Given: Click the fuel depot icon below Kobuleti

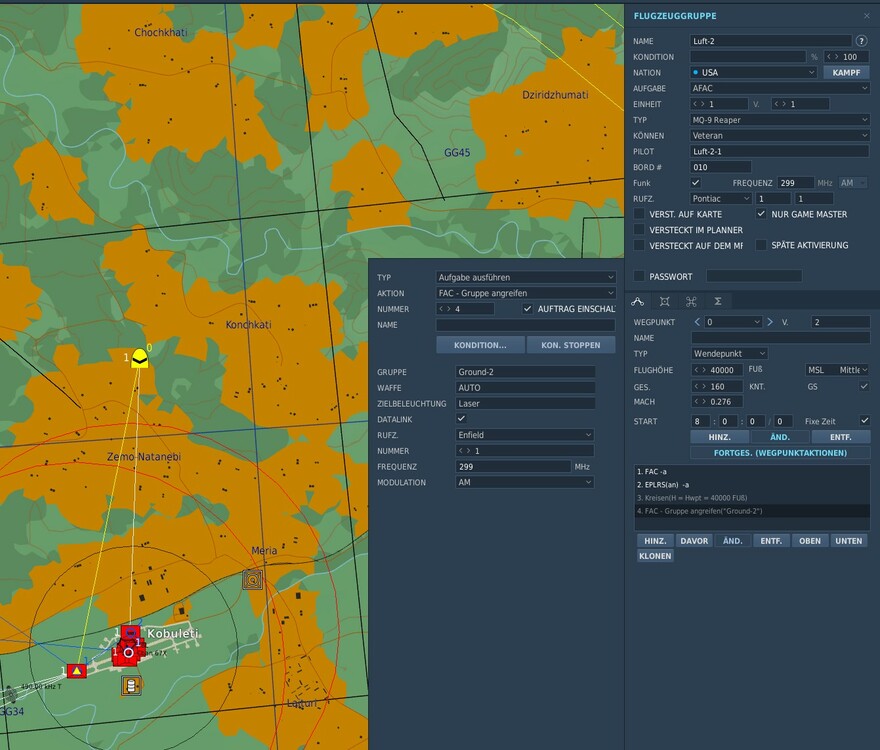Looking at the screenshot, I should (131, 685).
